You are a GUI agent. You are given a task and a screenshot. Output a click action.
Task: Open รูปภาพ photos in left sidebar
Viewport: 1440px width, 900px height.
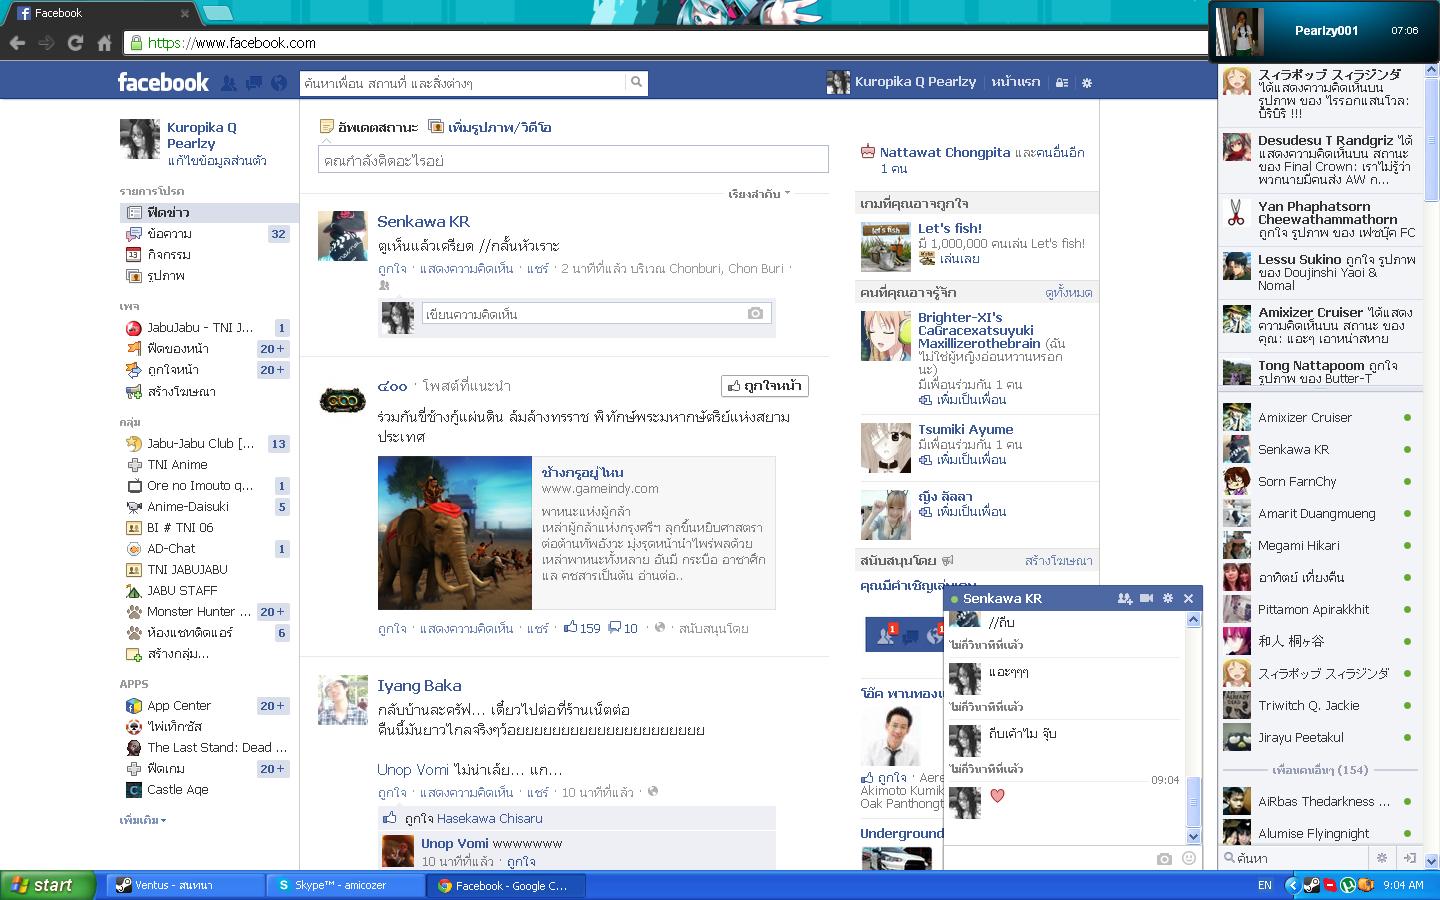[209, 276]
